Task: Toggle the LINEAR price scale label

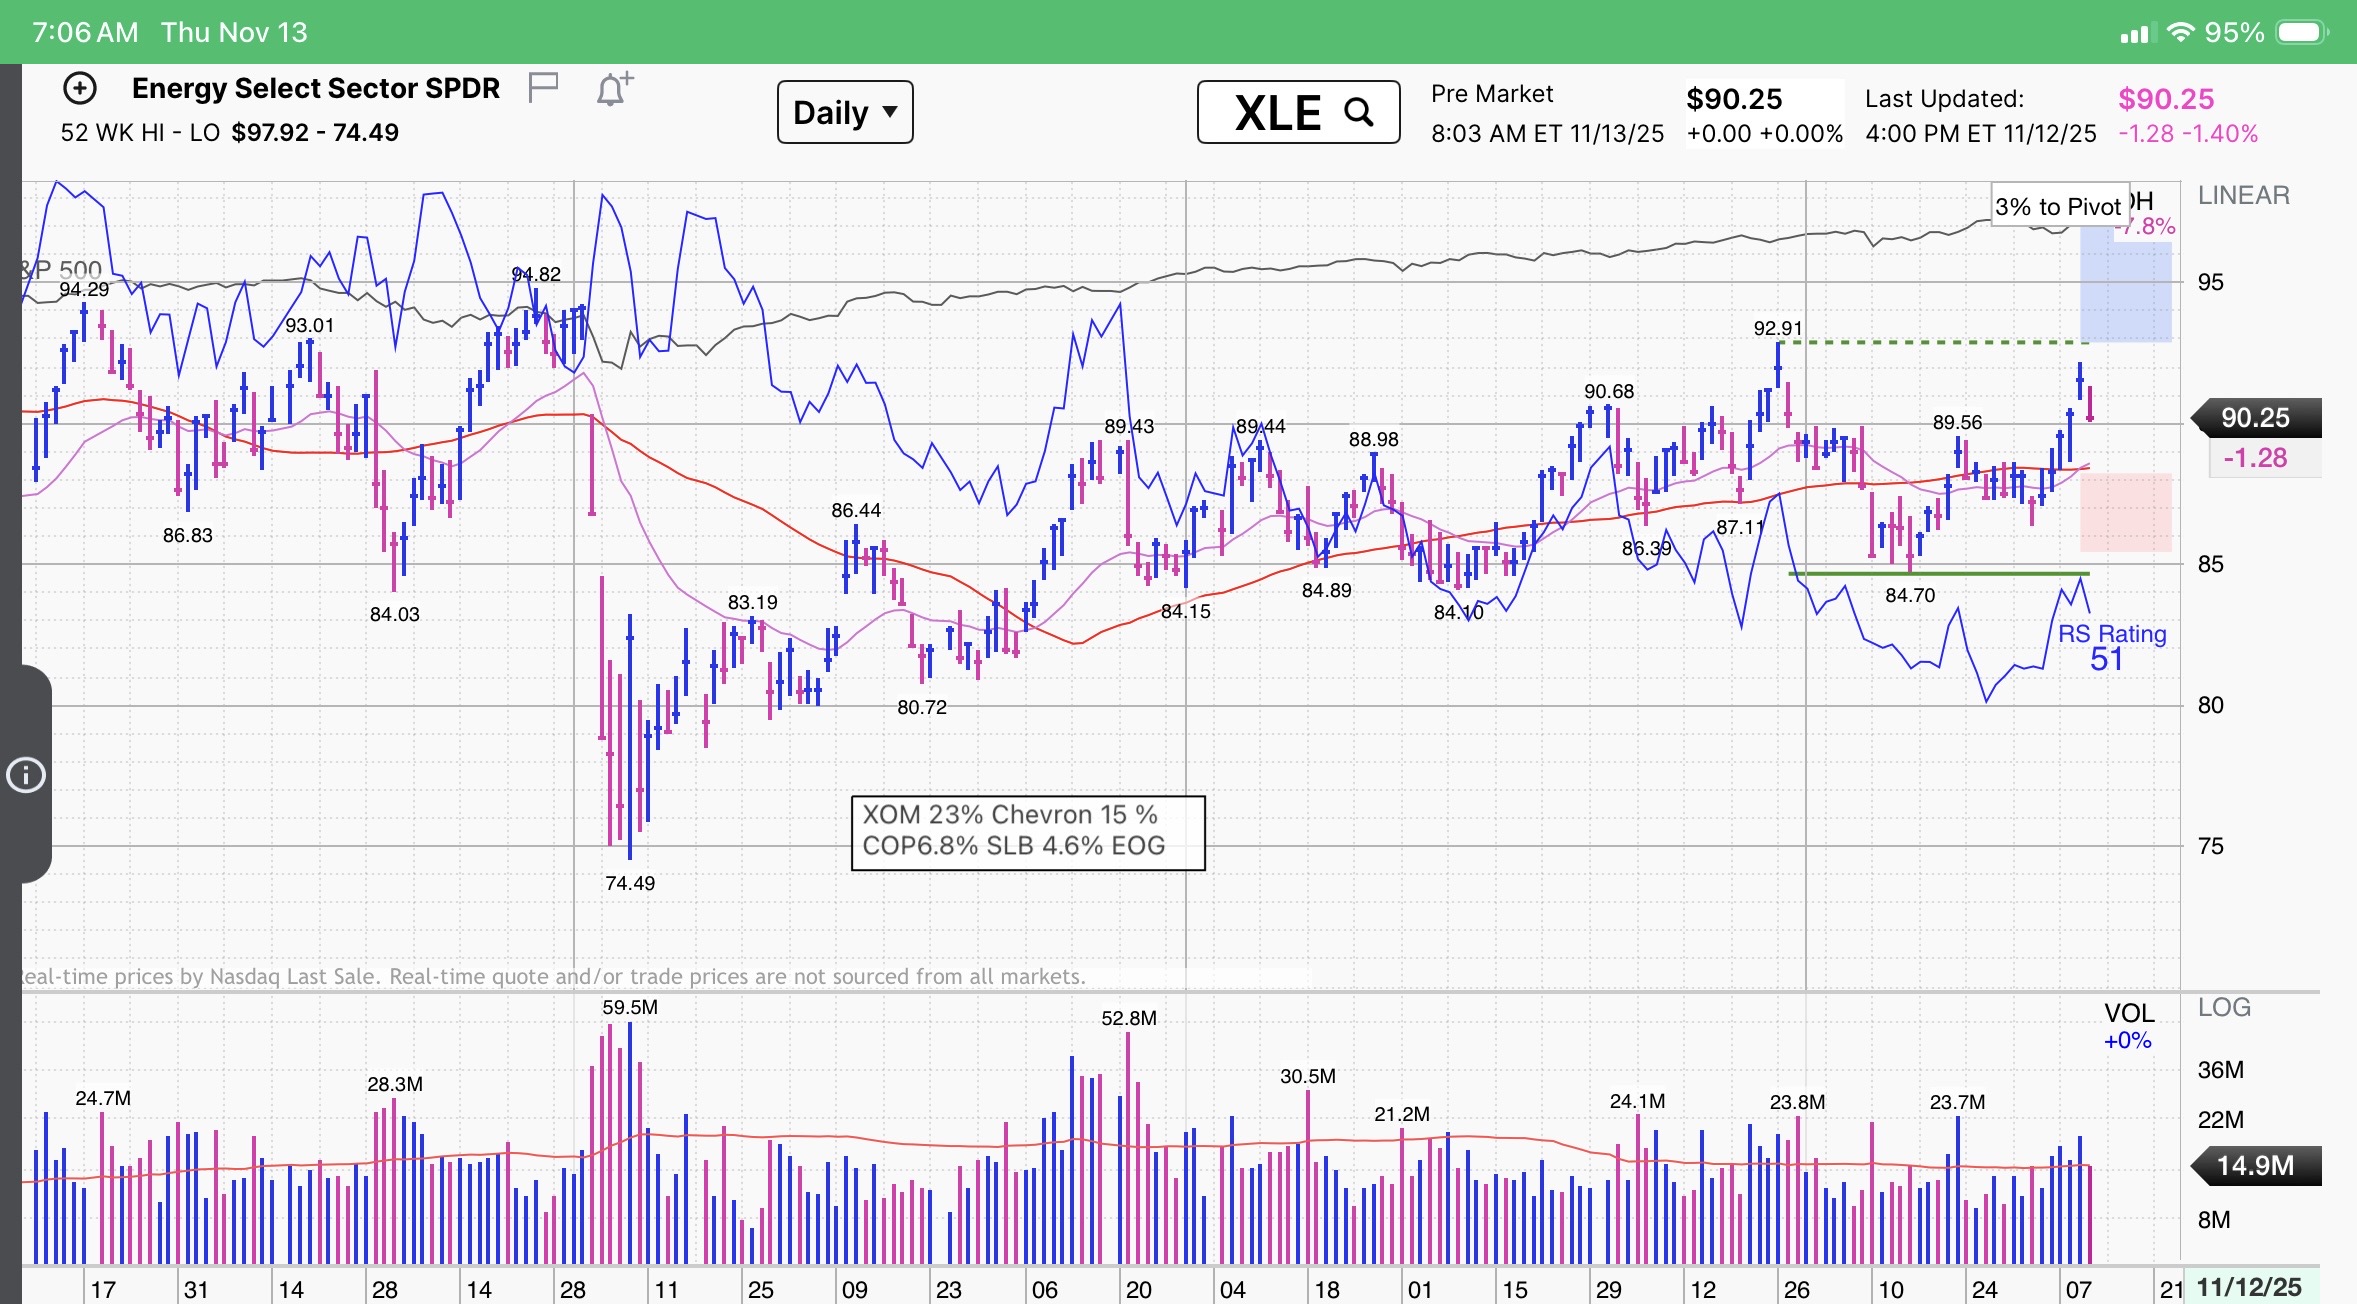Action: pyautogui.click(x=2243, y=195)
